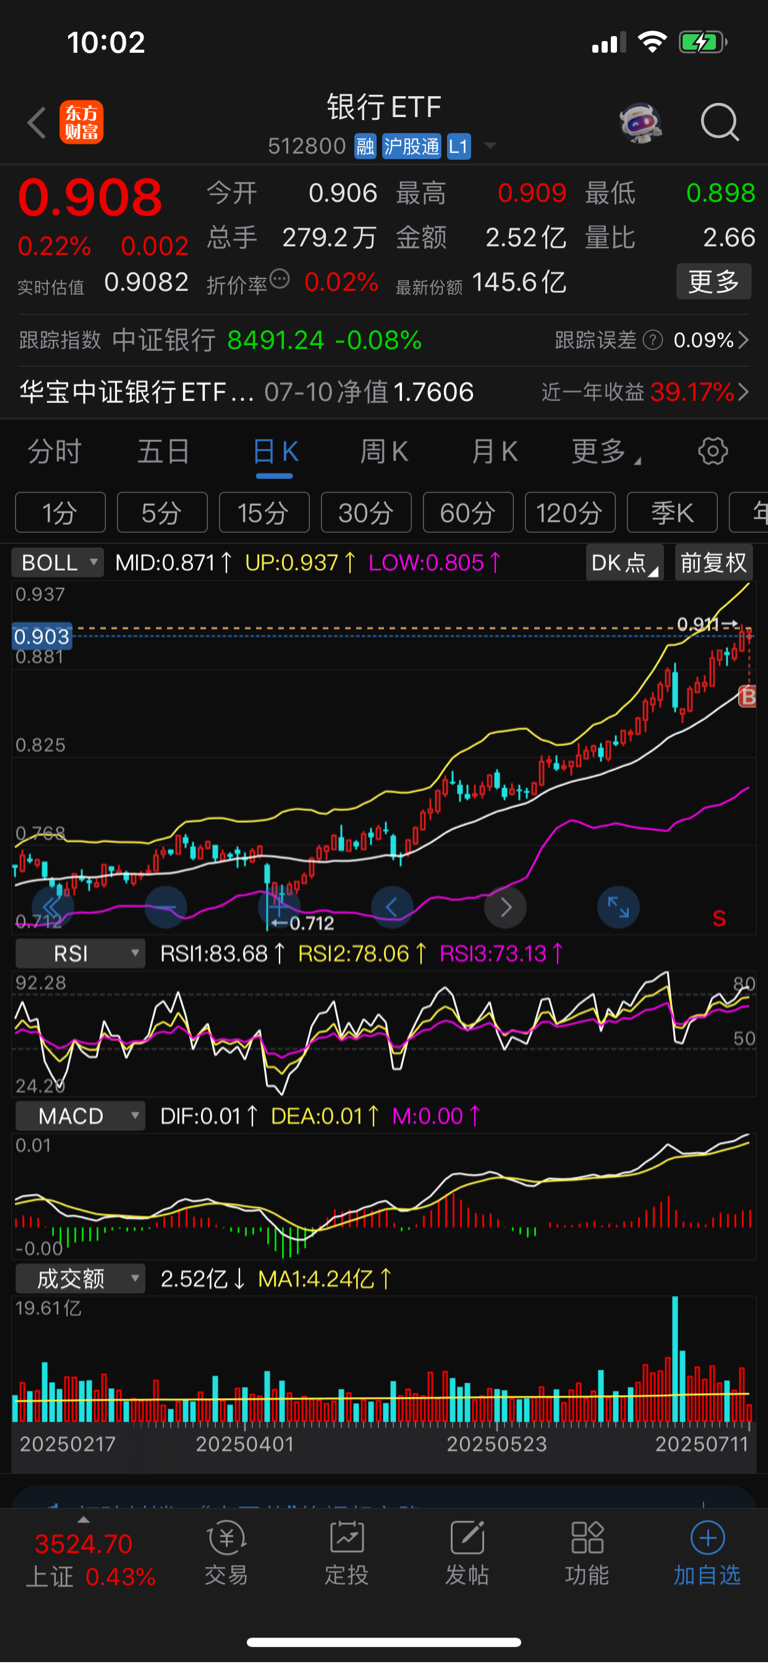The width and height of the screenshot is (768, 1663).
Task: Tap the 实时估值 0.9082 value
Action: 146,283
